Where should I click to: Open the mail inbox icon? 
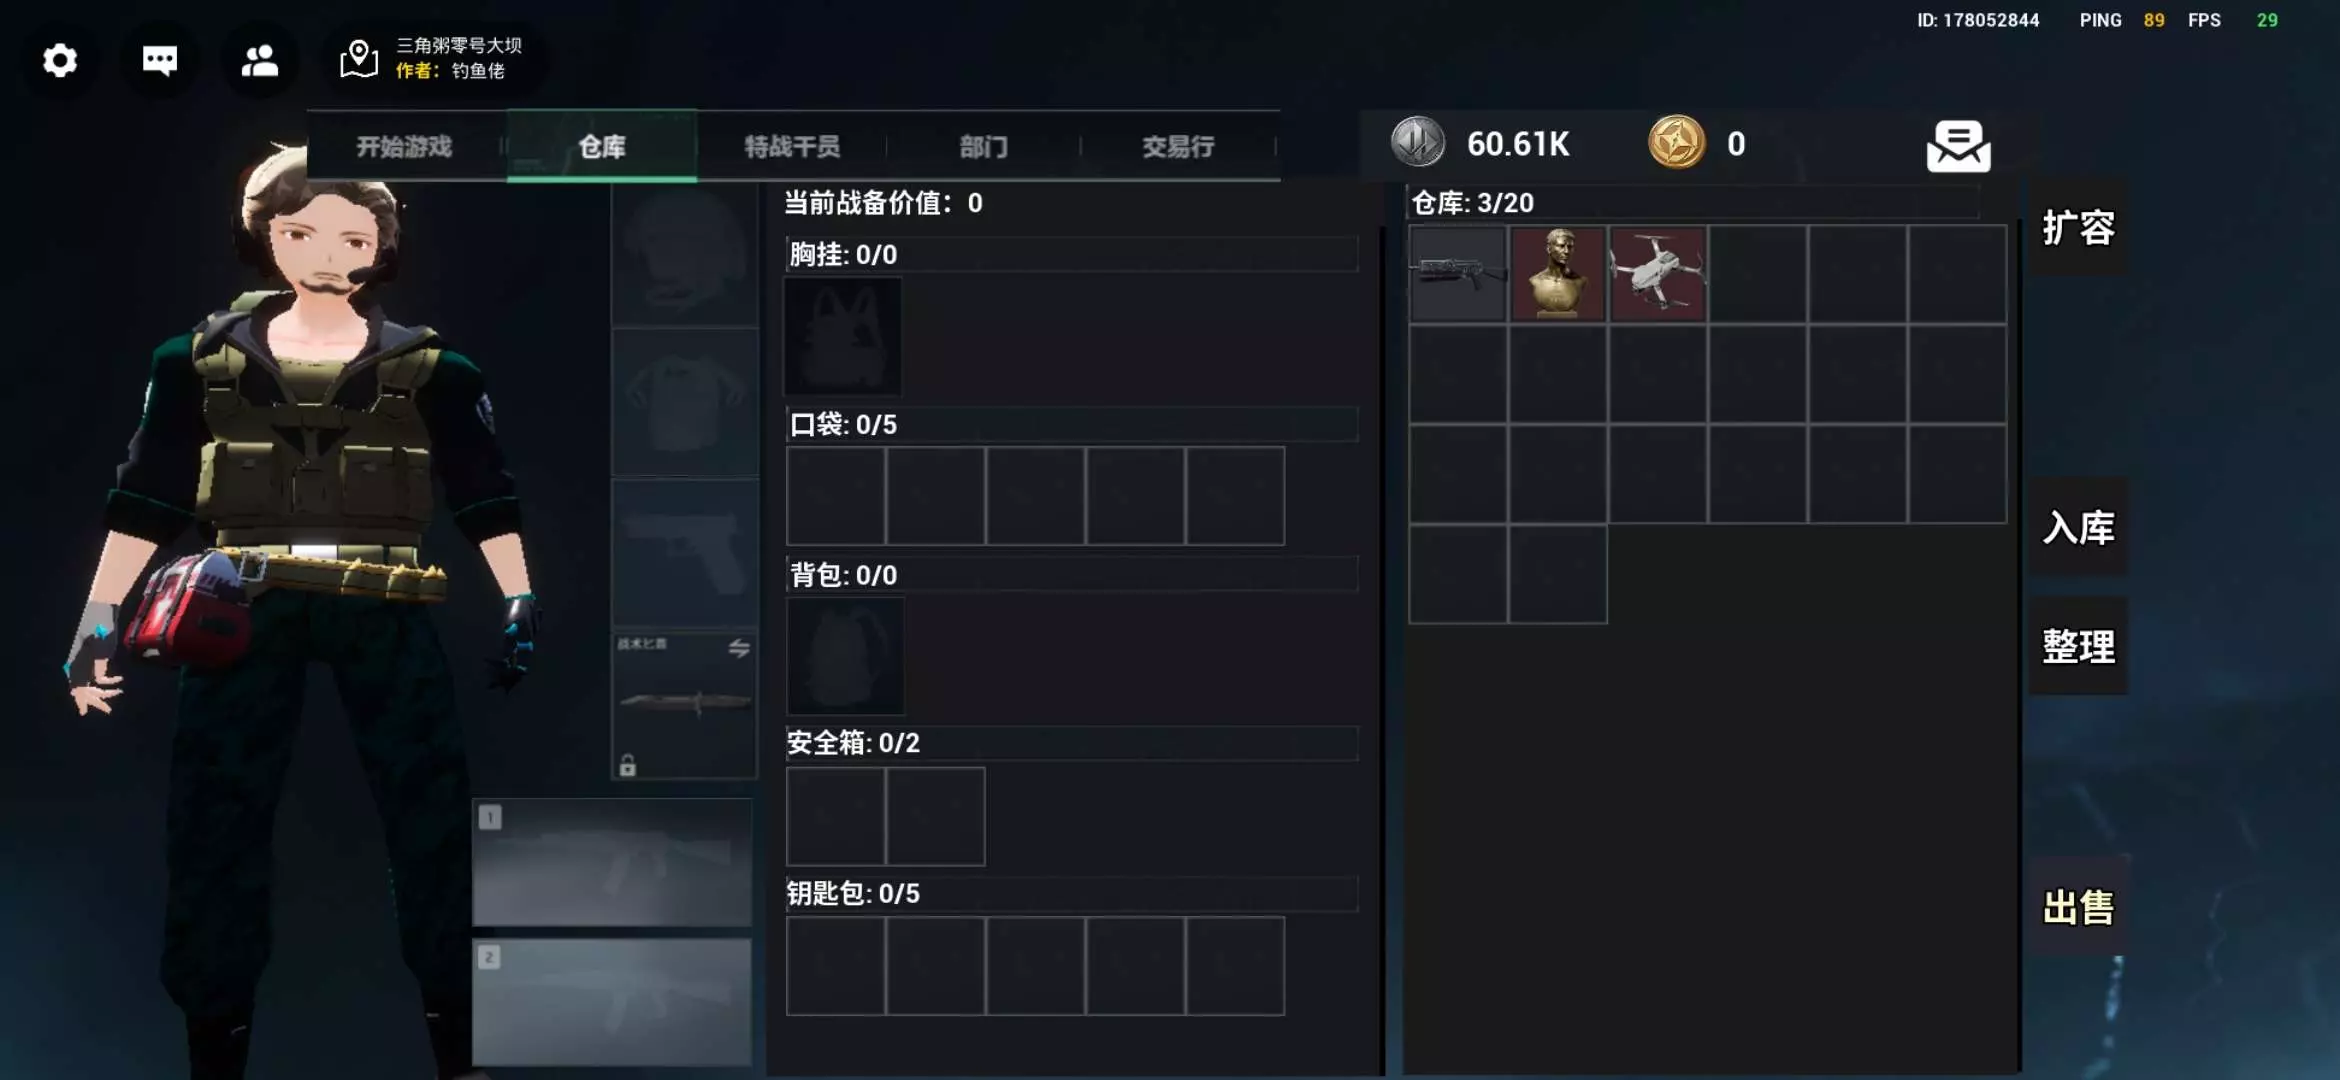(1958, 146)
